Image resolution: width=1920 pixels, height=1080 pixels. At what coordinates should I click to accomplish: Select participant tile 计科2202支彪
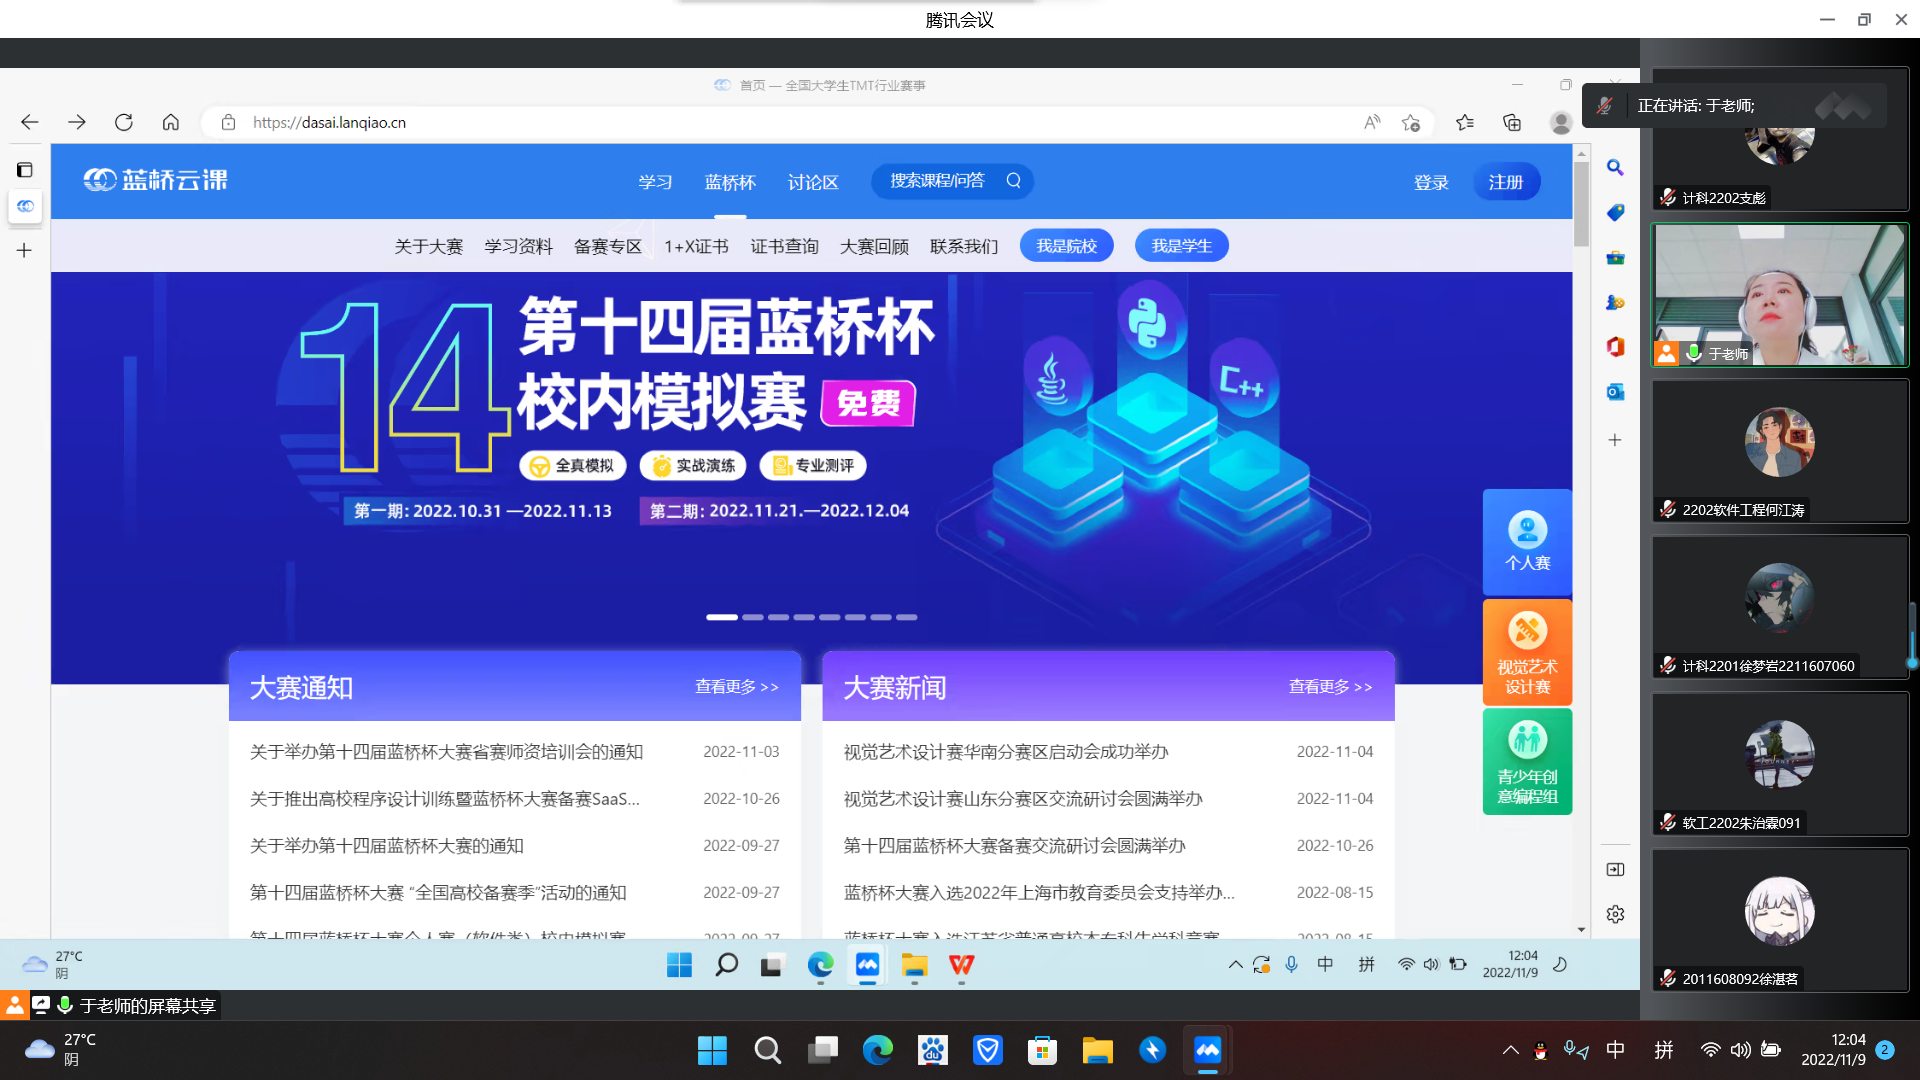pos(1779,139)
